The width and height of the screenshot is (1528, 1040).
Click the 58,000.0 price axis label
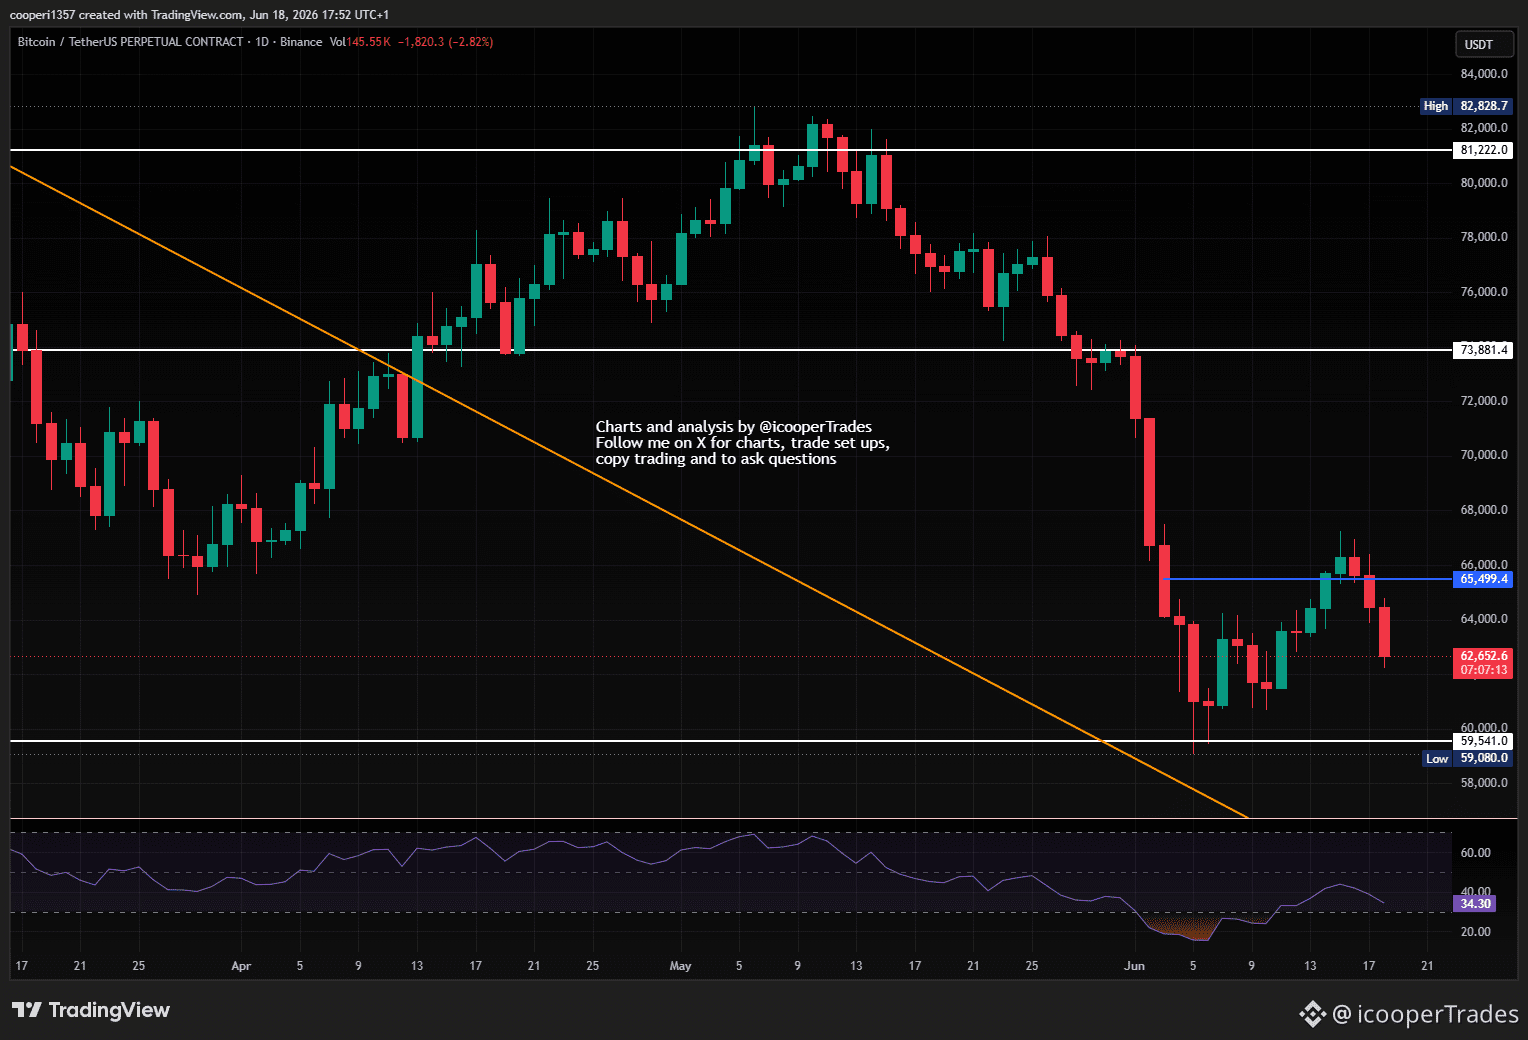click(x=1484, y=783)
